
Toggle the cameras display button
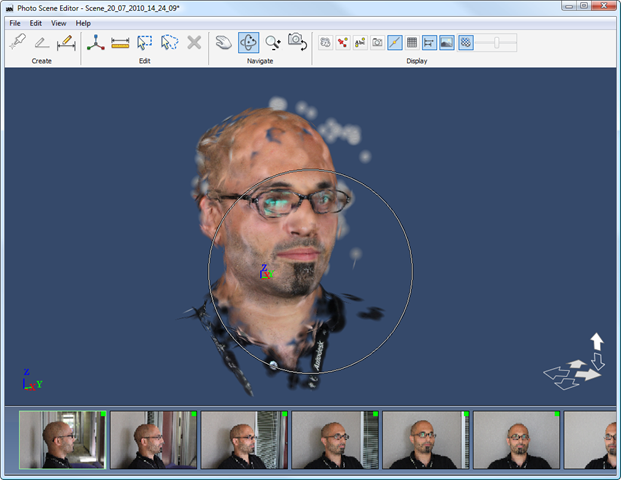click(x=377, y=42)
